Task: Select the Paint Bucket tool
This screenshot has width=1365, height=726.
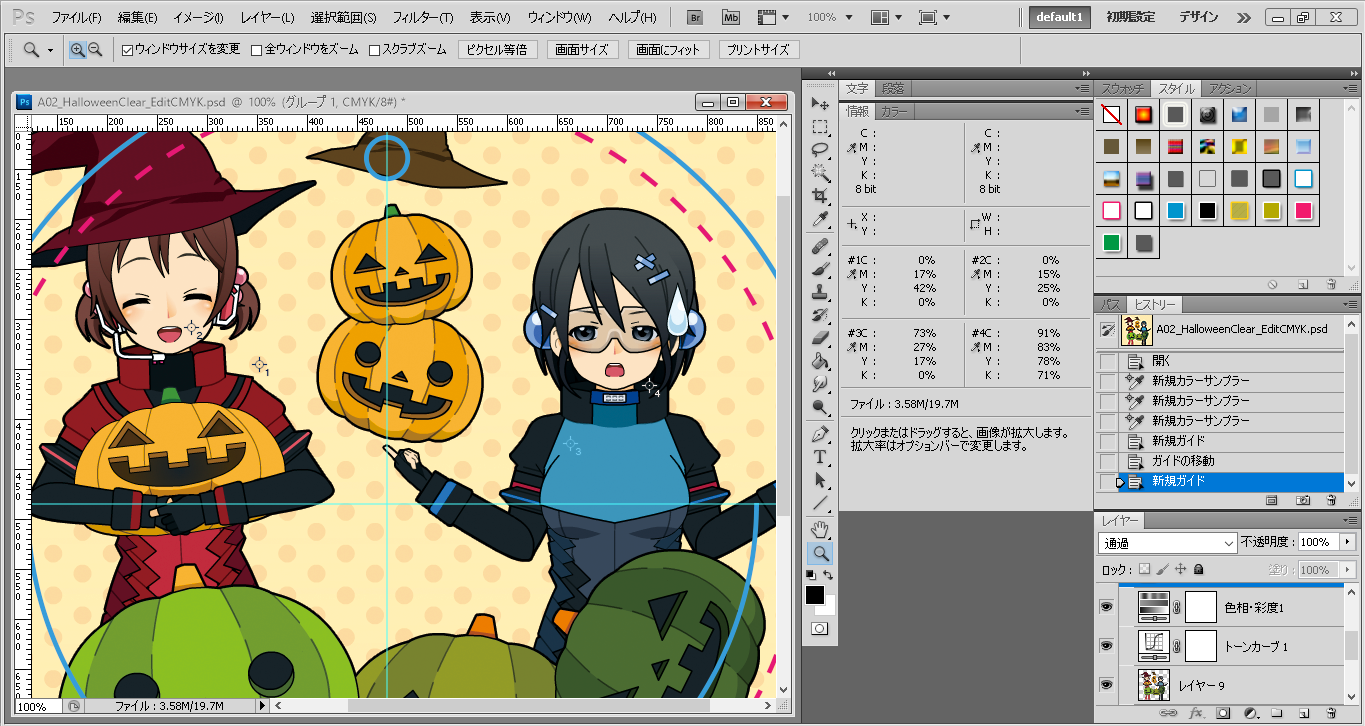Action: click(x=820, y=361)
